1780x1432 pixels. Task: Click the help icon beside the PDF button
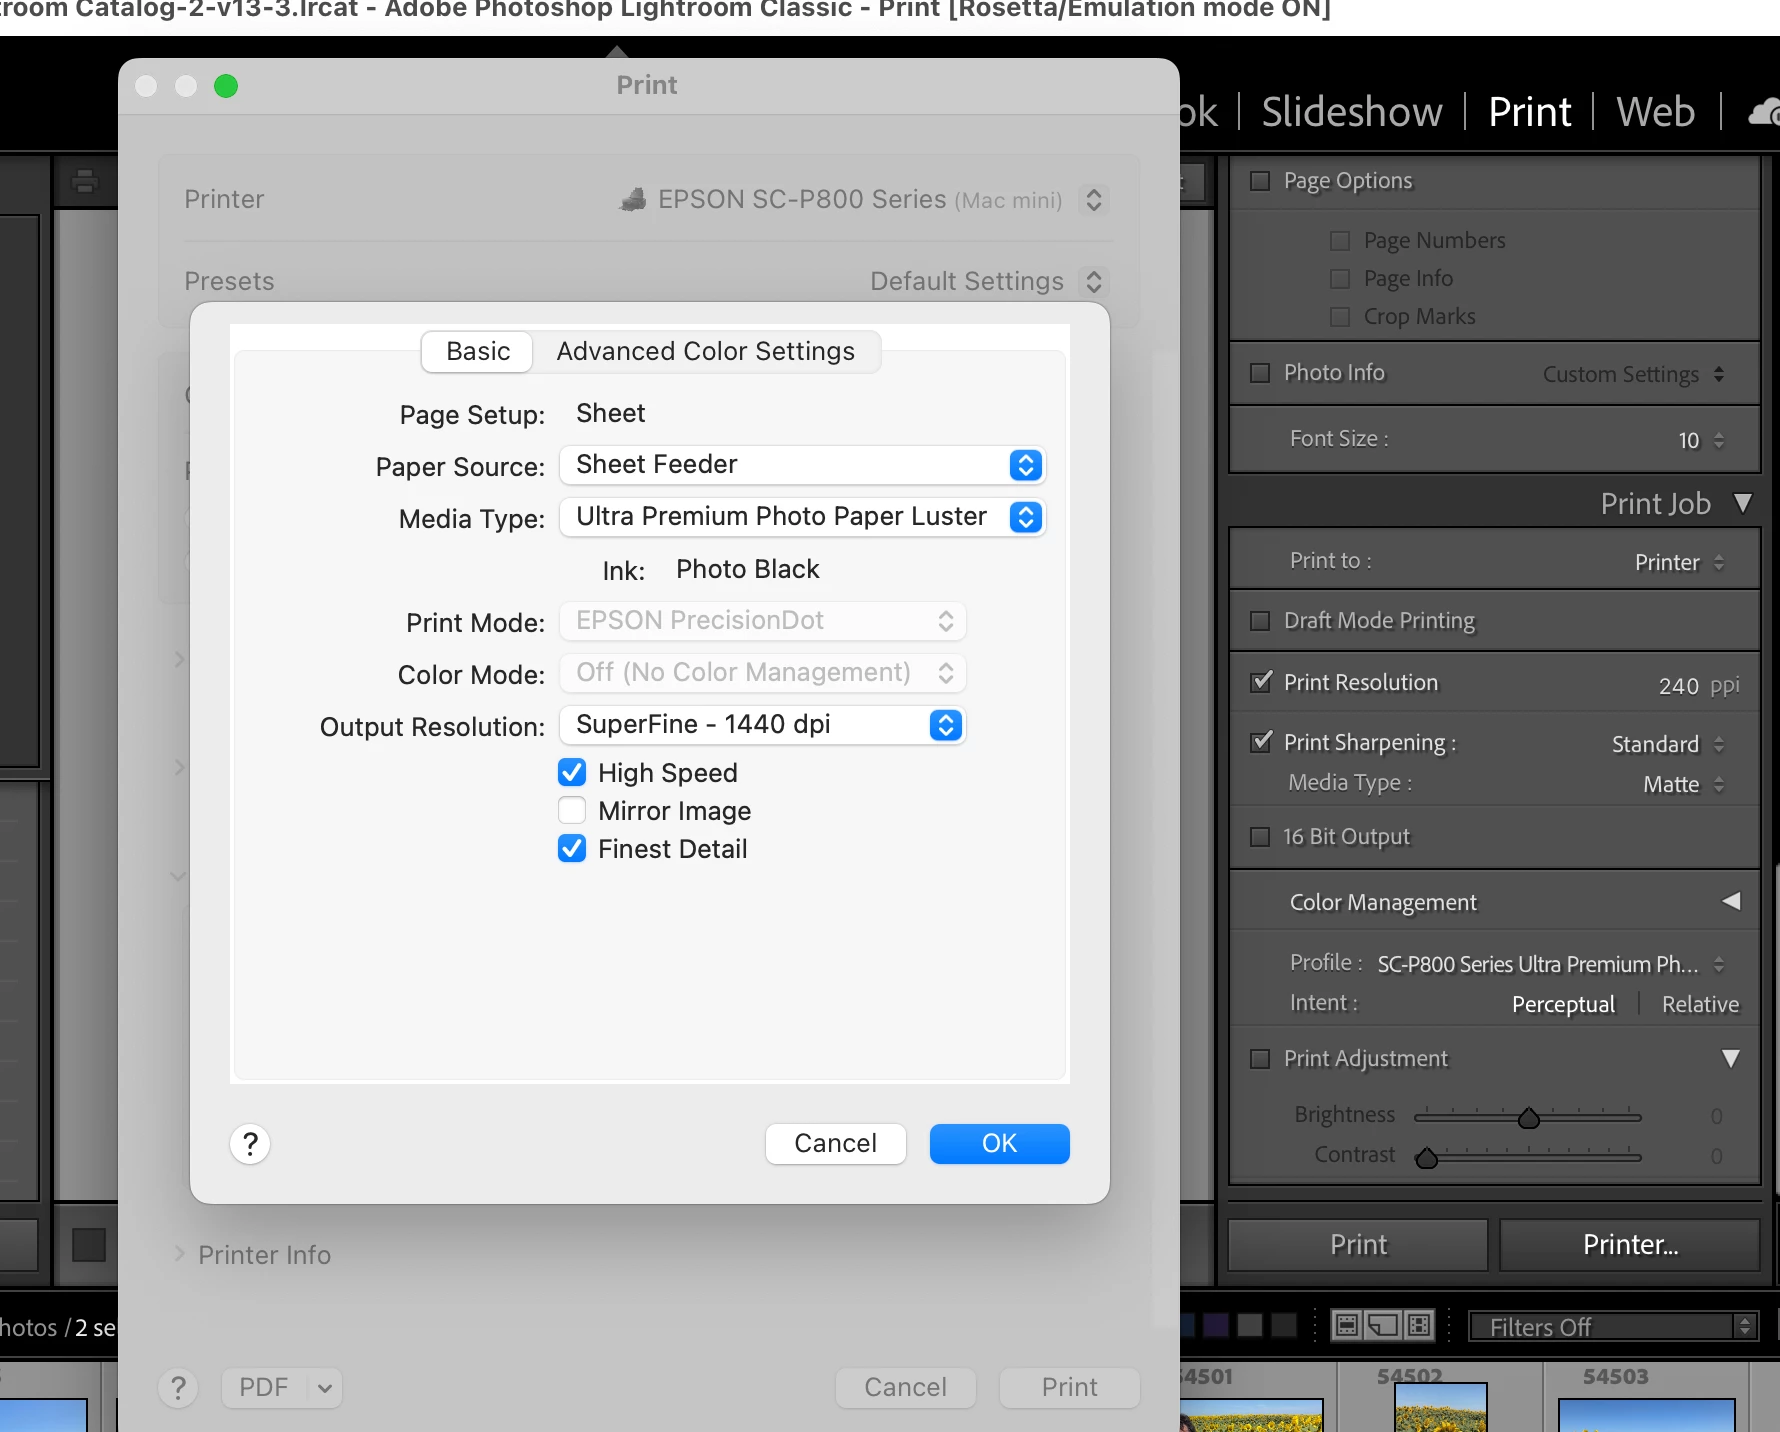click(x=178, y=1387)
